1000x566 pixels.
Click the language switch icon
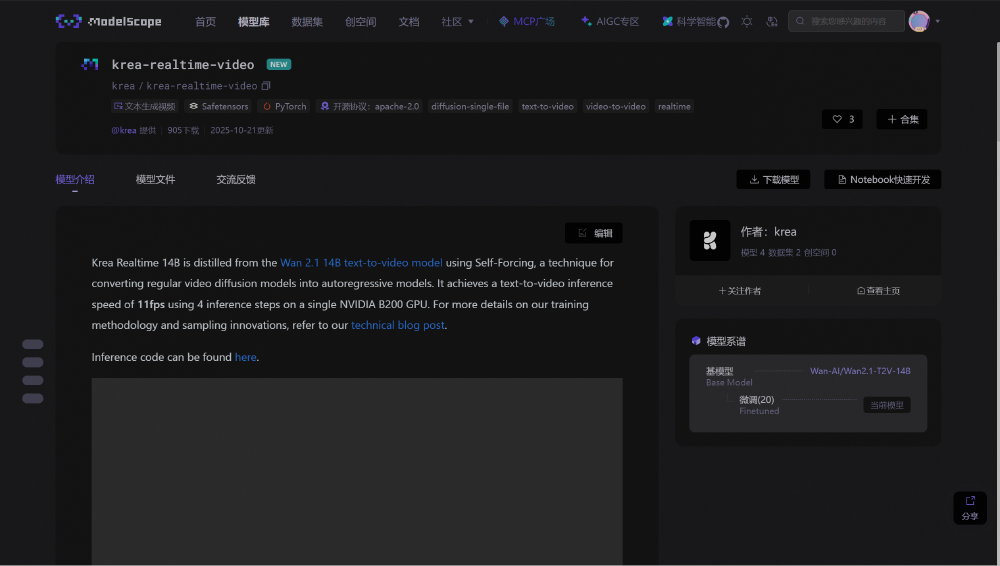click(771, 21)
